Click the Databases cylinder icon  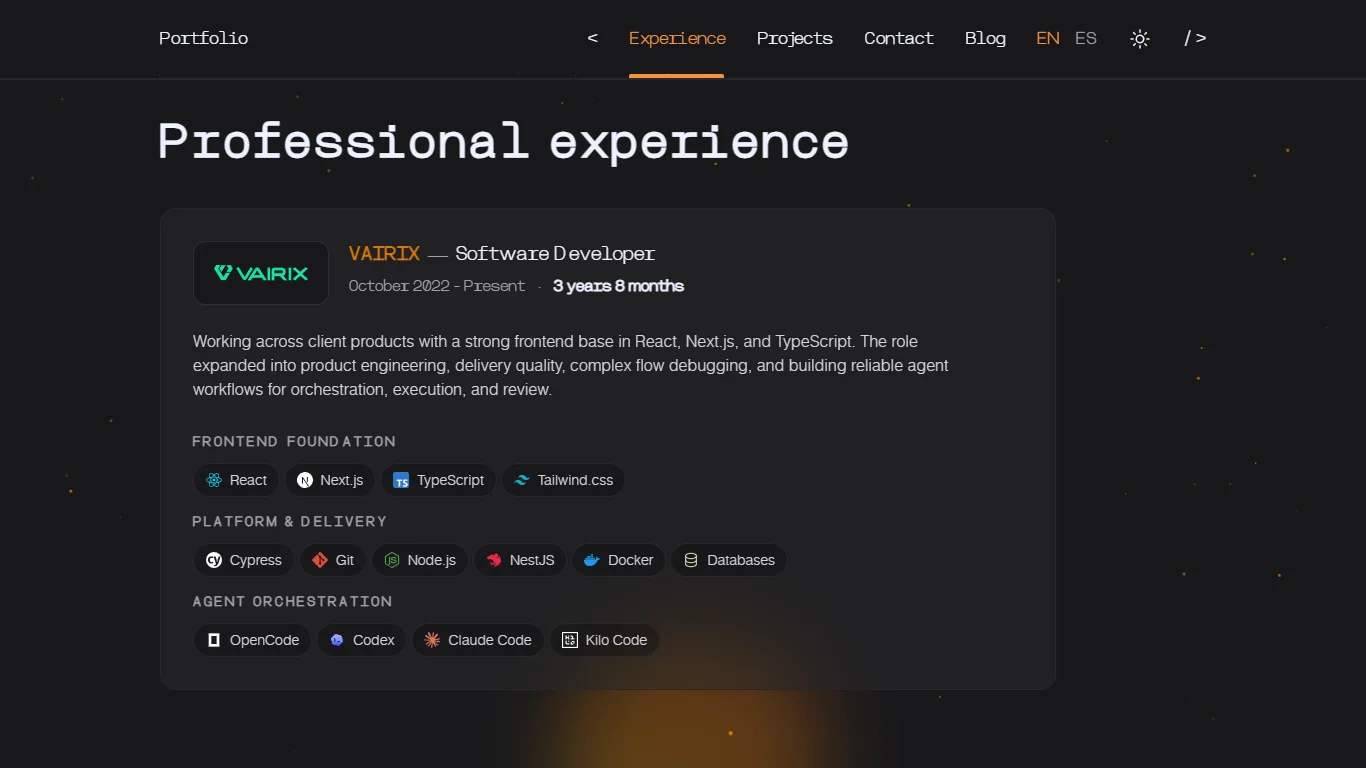point(691,560)
